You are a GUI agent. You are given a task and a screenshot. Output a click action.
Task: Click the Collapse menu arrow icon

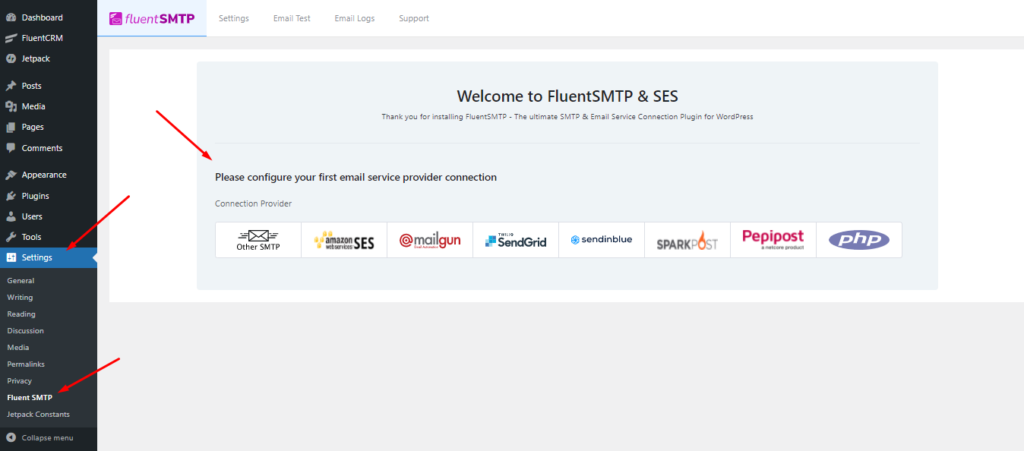(10, 438)
